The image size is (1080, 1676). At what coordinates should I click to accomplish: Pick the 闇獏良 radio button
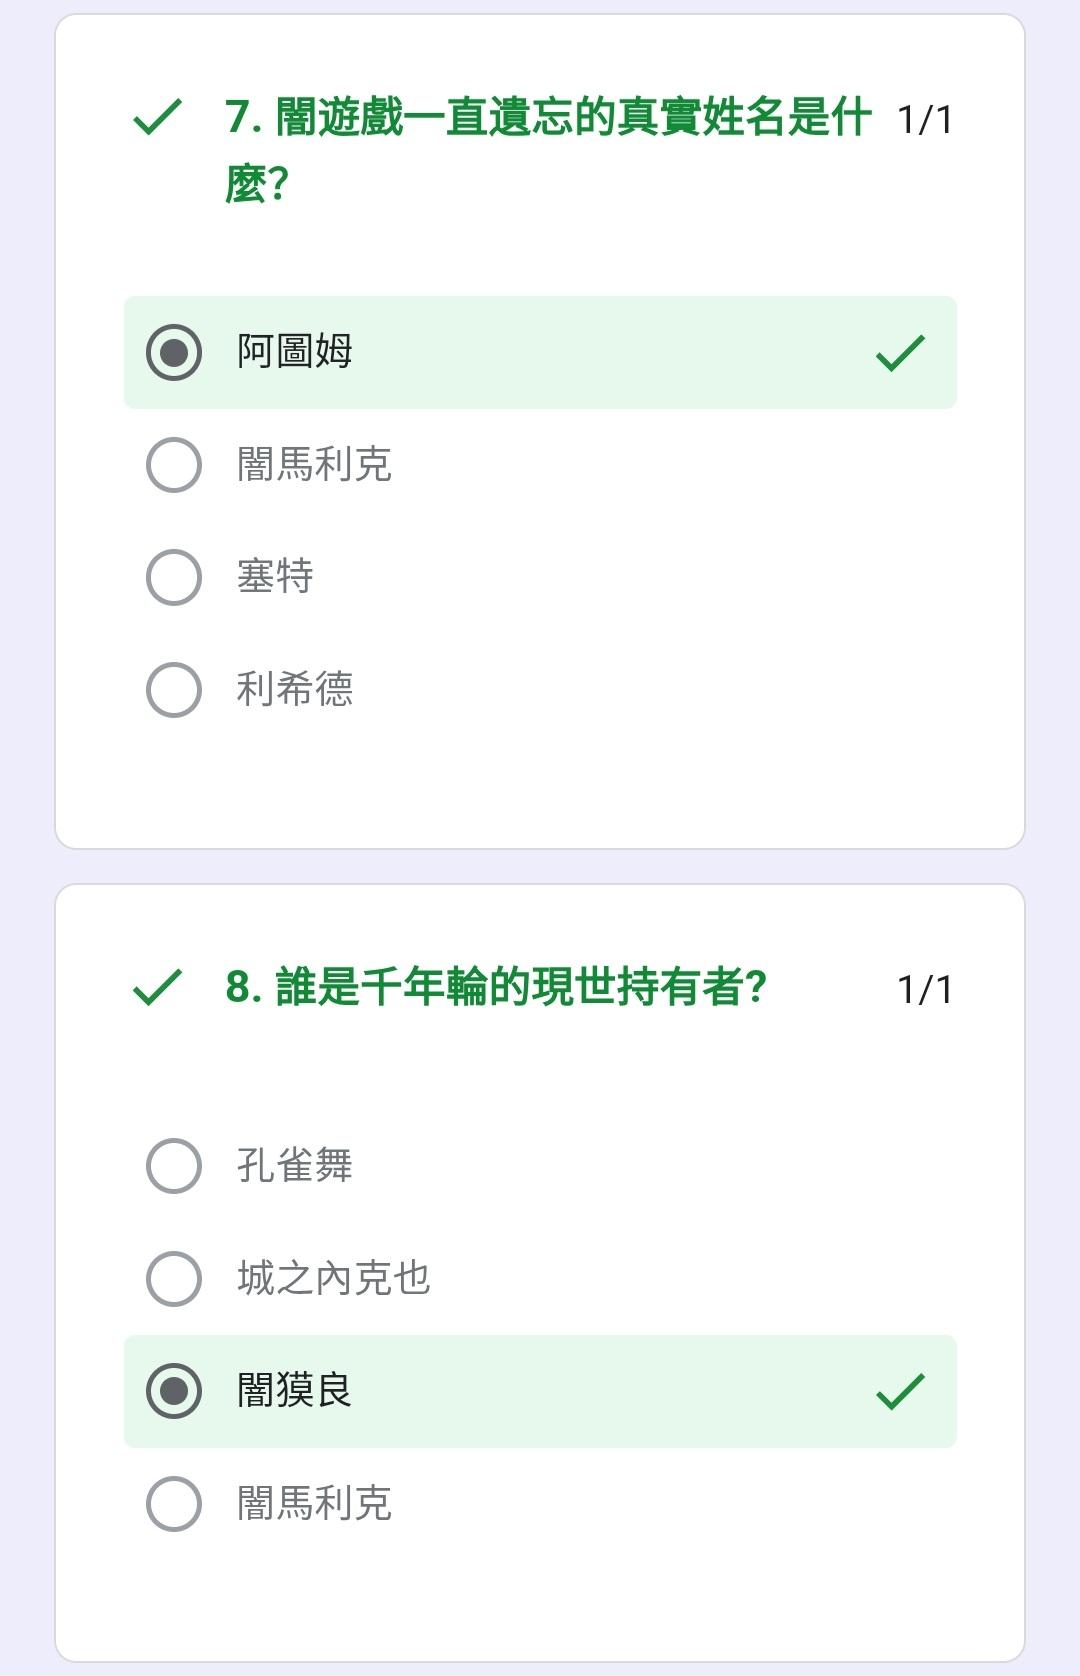click(174, 1391)
